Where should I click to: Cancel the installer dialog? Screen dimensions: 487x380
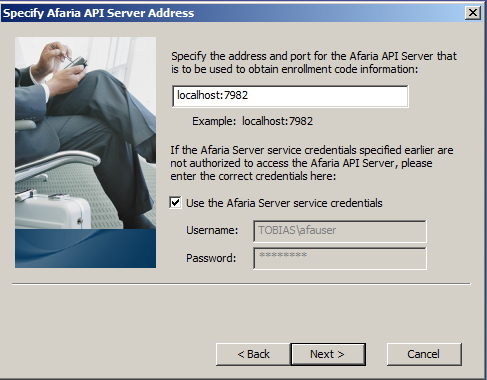(x=424, y=354)
